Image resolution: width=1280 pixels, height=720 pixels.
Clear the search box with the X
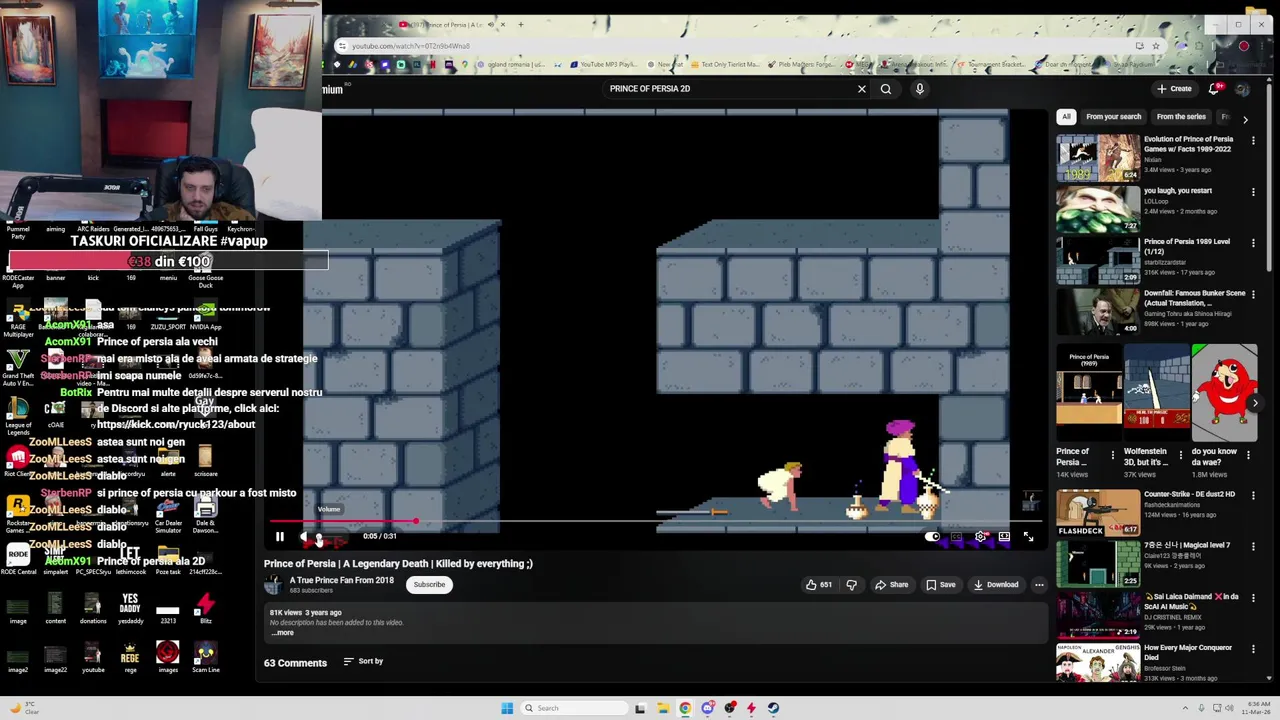point(862,89)
